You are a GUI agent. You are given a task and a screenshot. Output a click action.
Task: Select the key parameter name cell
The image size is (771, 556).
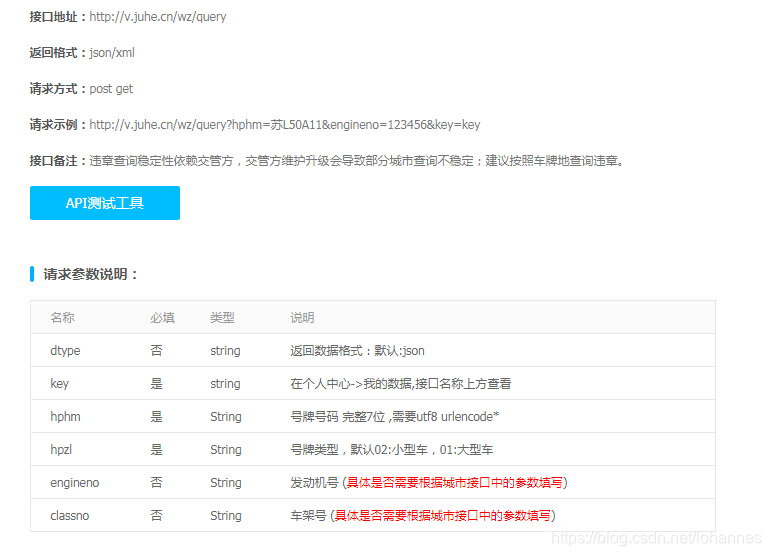click(x=59, y=384)
